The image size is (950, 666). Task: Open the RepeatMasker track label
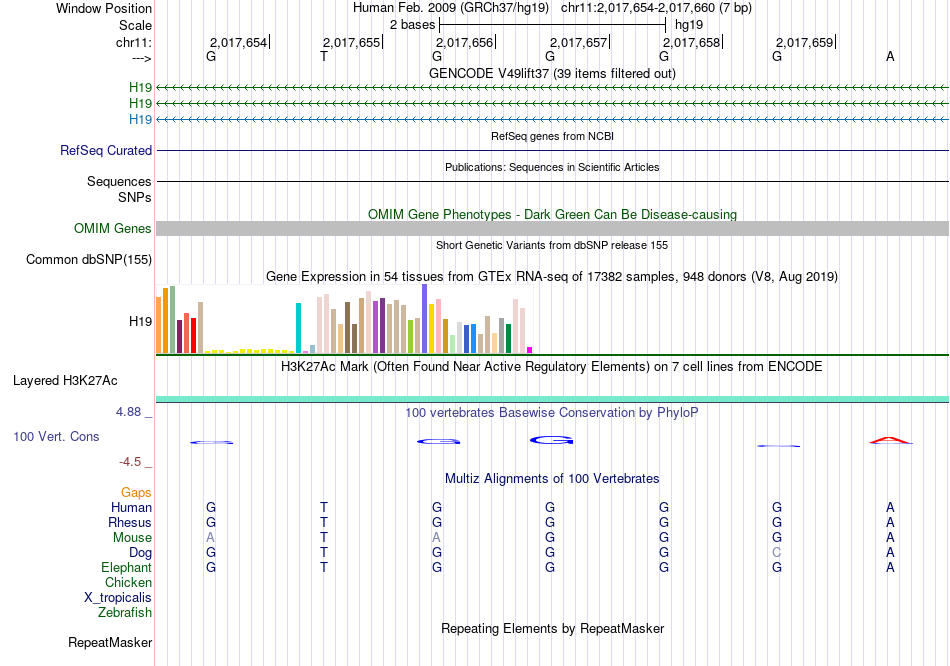(110, 642)
